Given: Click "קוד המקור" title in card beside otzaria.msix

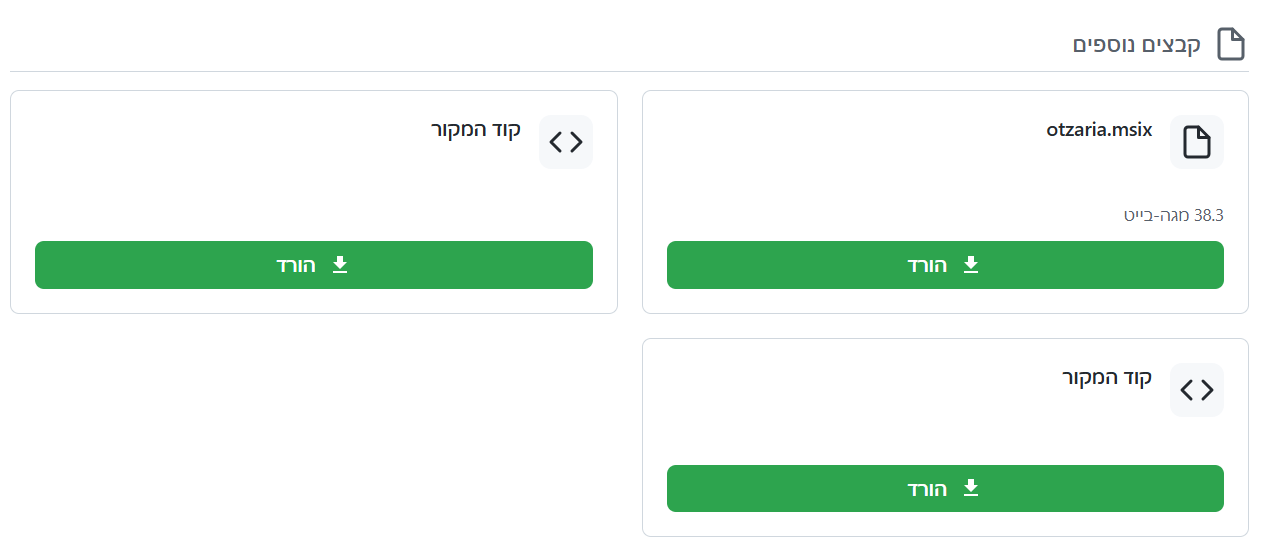Looking at the screenshot, I should pyautogui.click(x=476, y=130).
